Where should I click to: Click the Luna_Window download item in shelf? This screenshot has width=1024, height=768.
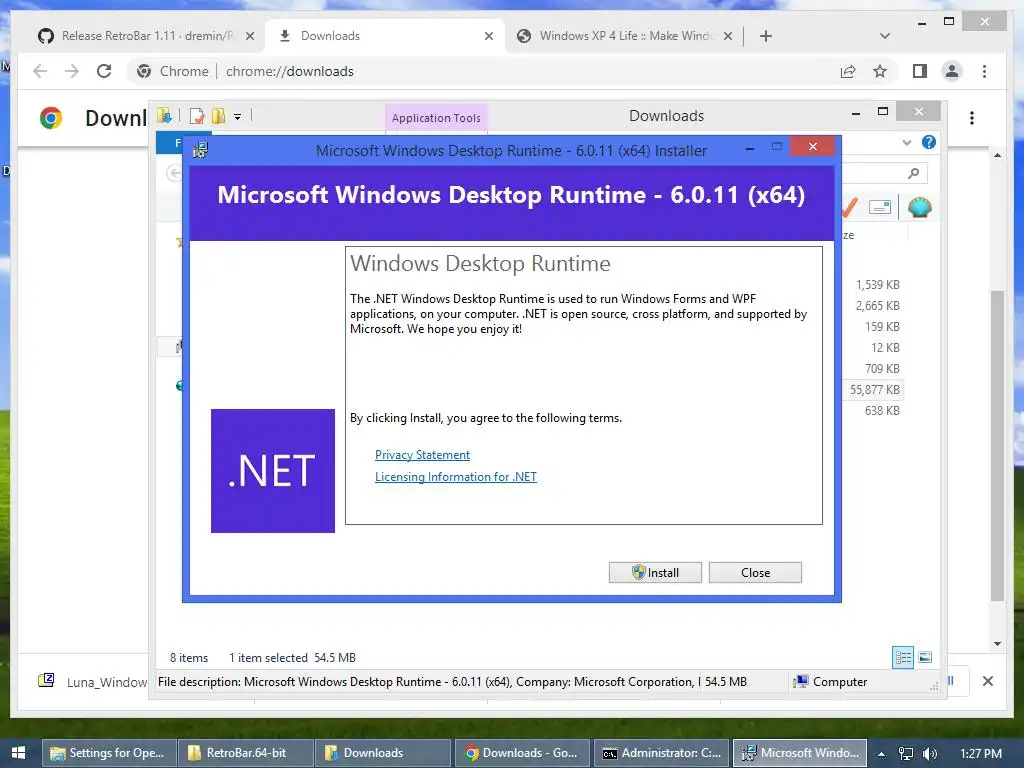[91, 682]
